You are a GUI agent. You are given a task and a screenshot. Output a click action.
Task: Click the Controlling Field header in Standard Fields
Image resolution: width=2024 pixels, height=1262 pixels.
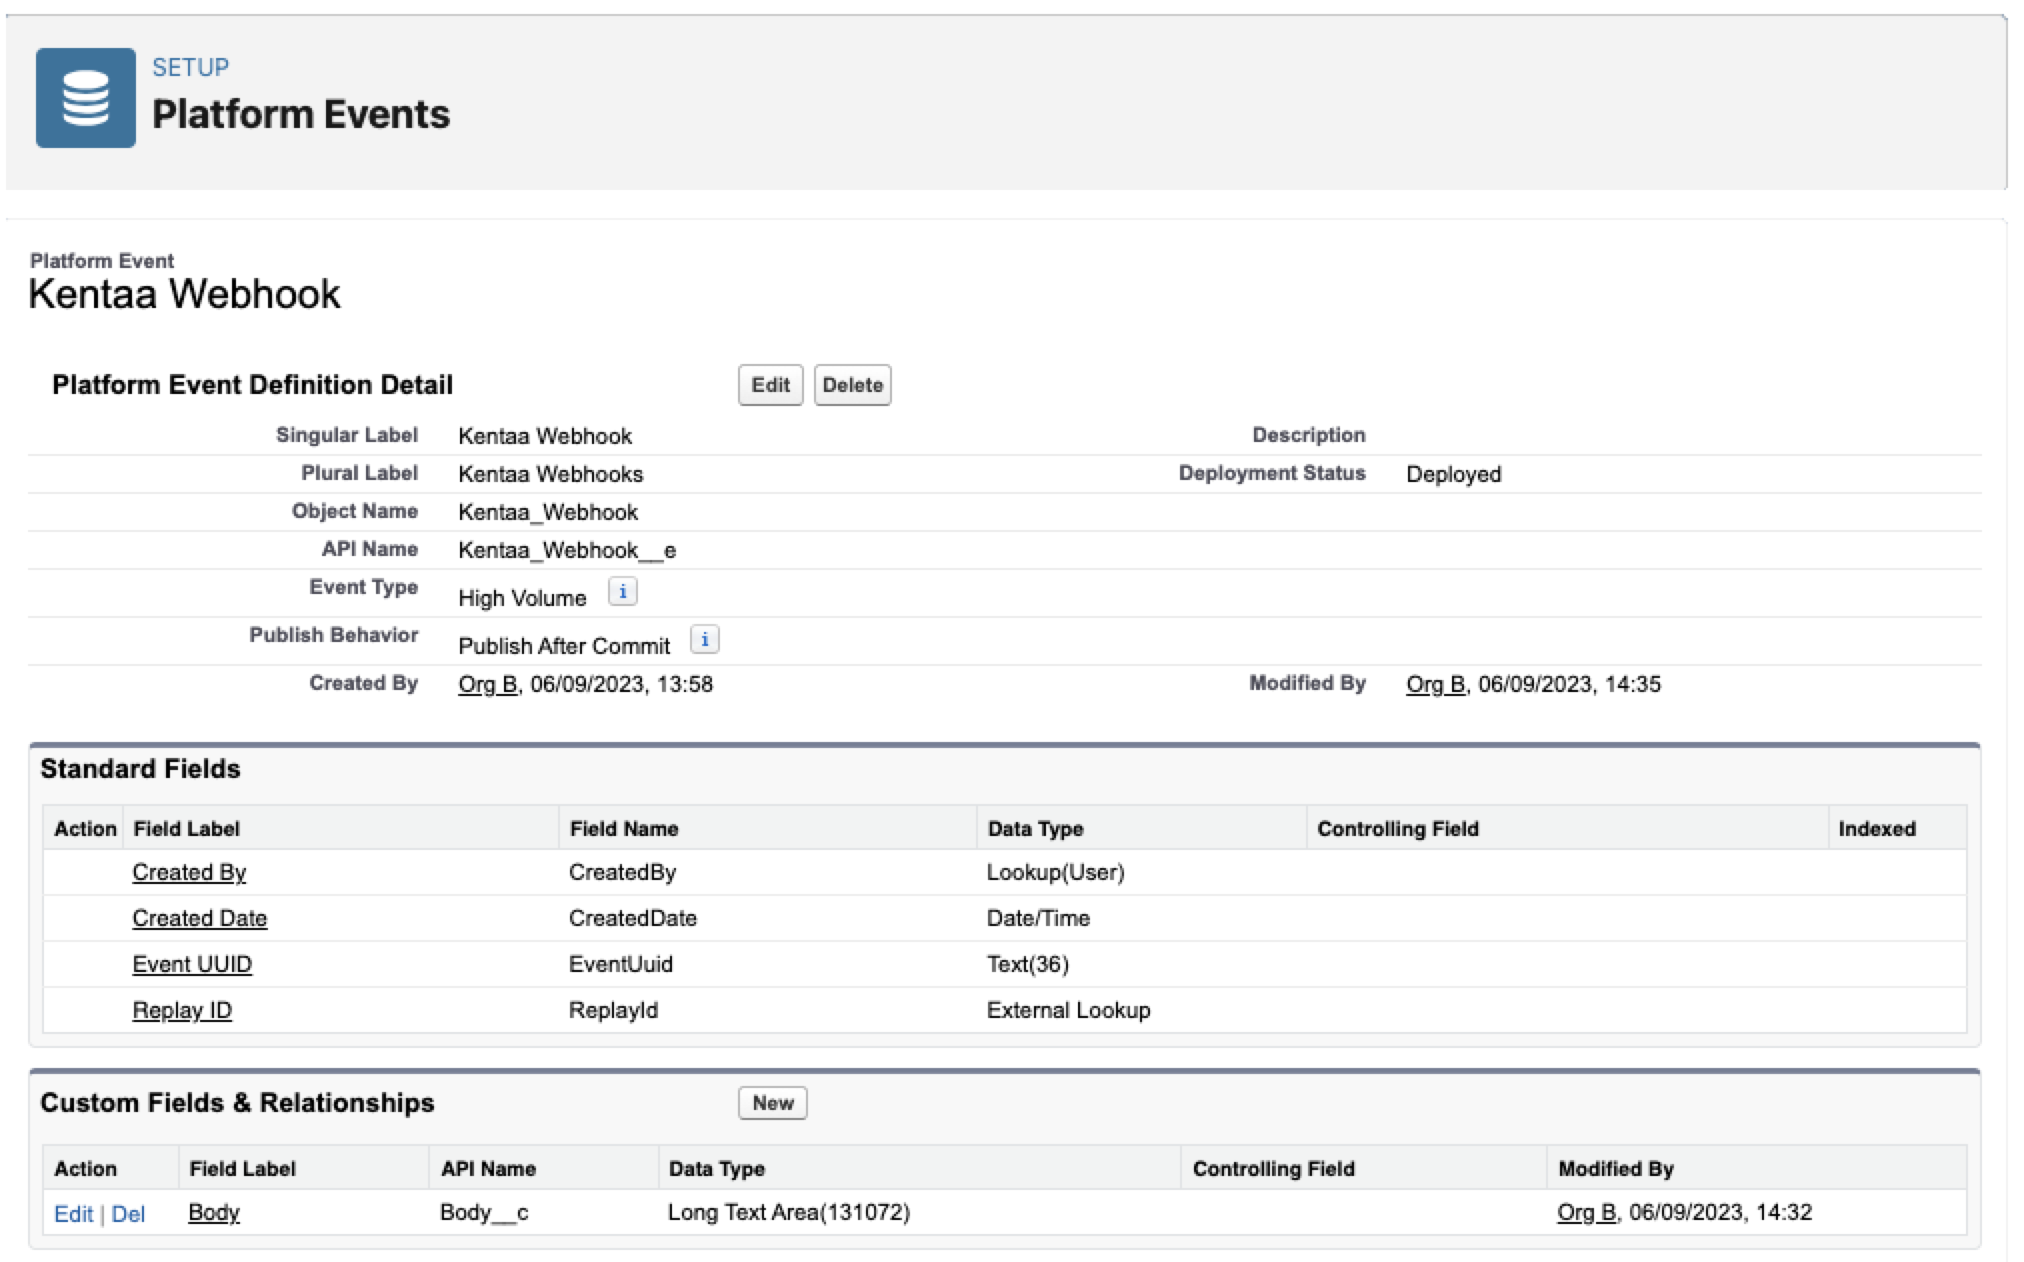pos(1398,829)
